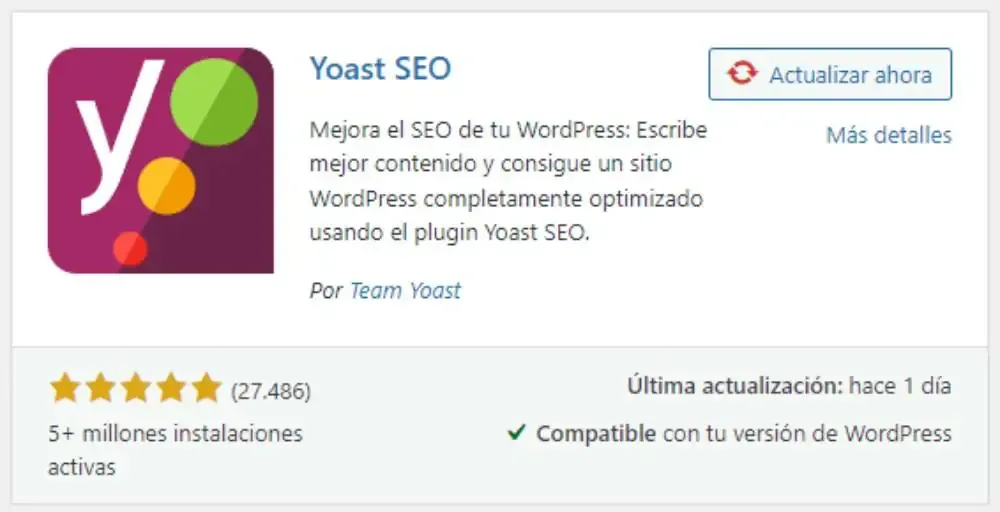Click the small red circle in the logo
The height and width of the screenshot is (512, 1000).
coord(130,248)
